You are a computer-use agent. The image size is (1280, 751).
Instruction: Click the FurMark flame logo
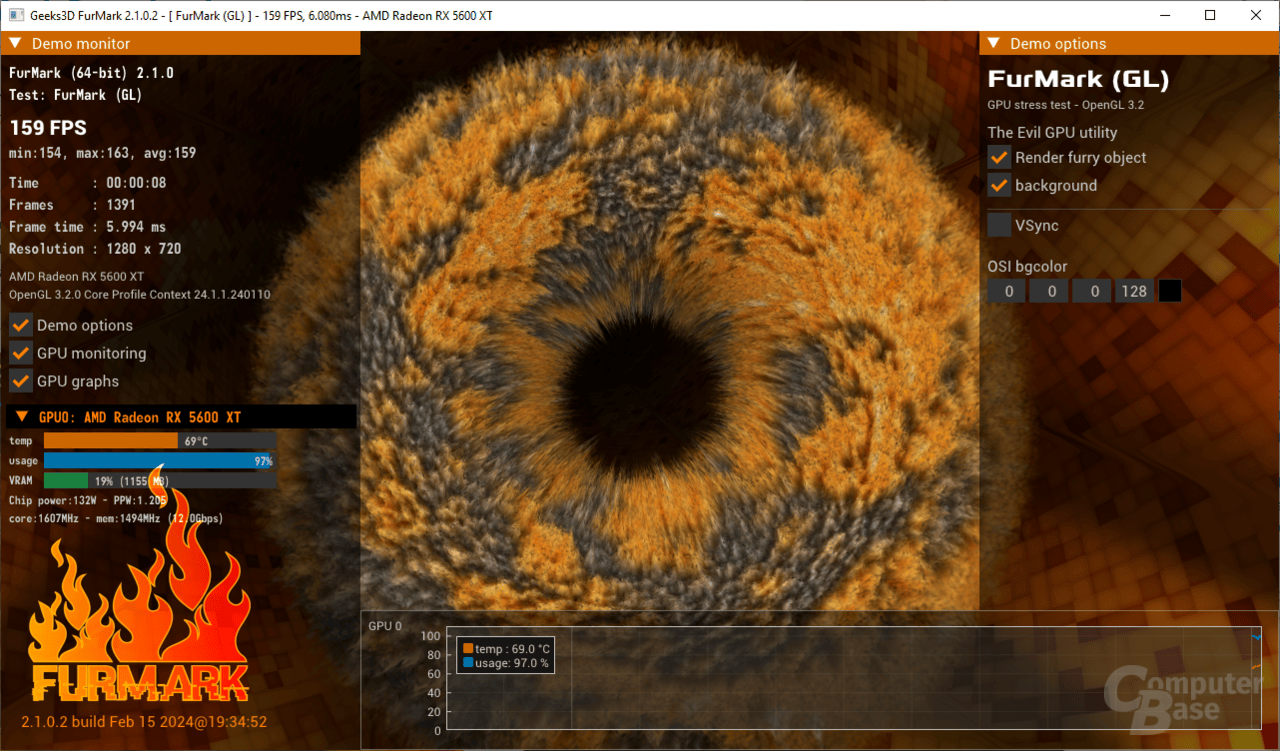(x=140, y=620)
